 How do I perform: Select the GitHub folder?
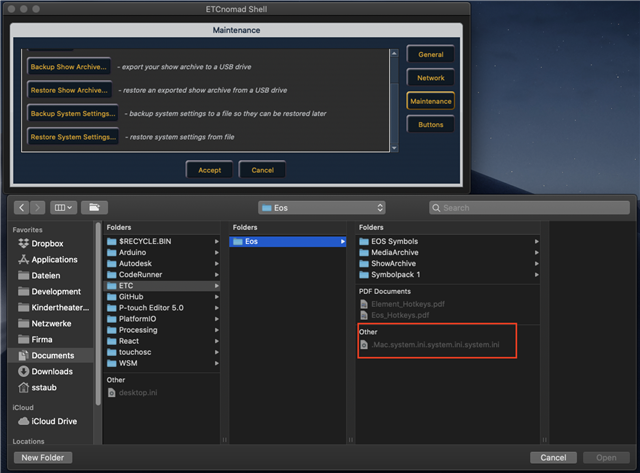[162, 297]
